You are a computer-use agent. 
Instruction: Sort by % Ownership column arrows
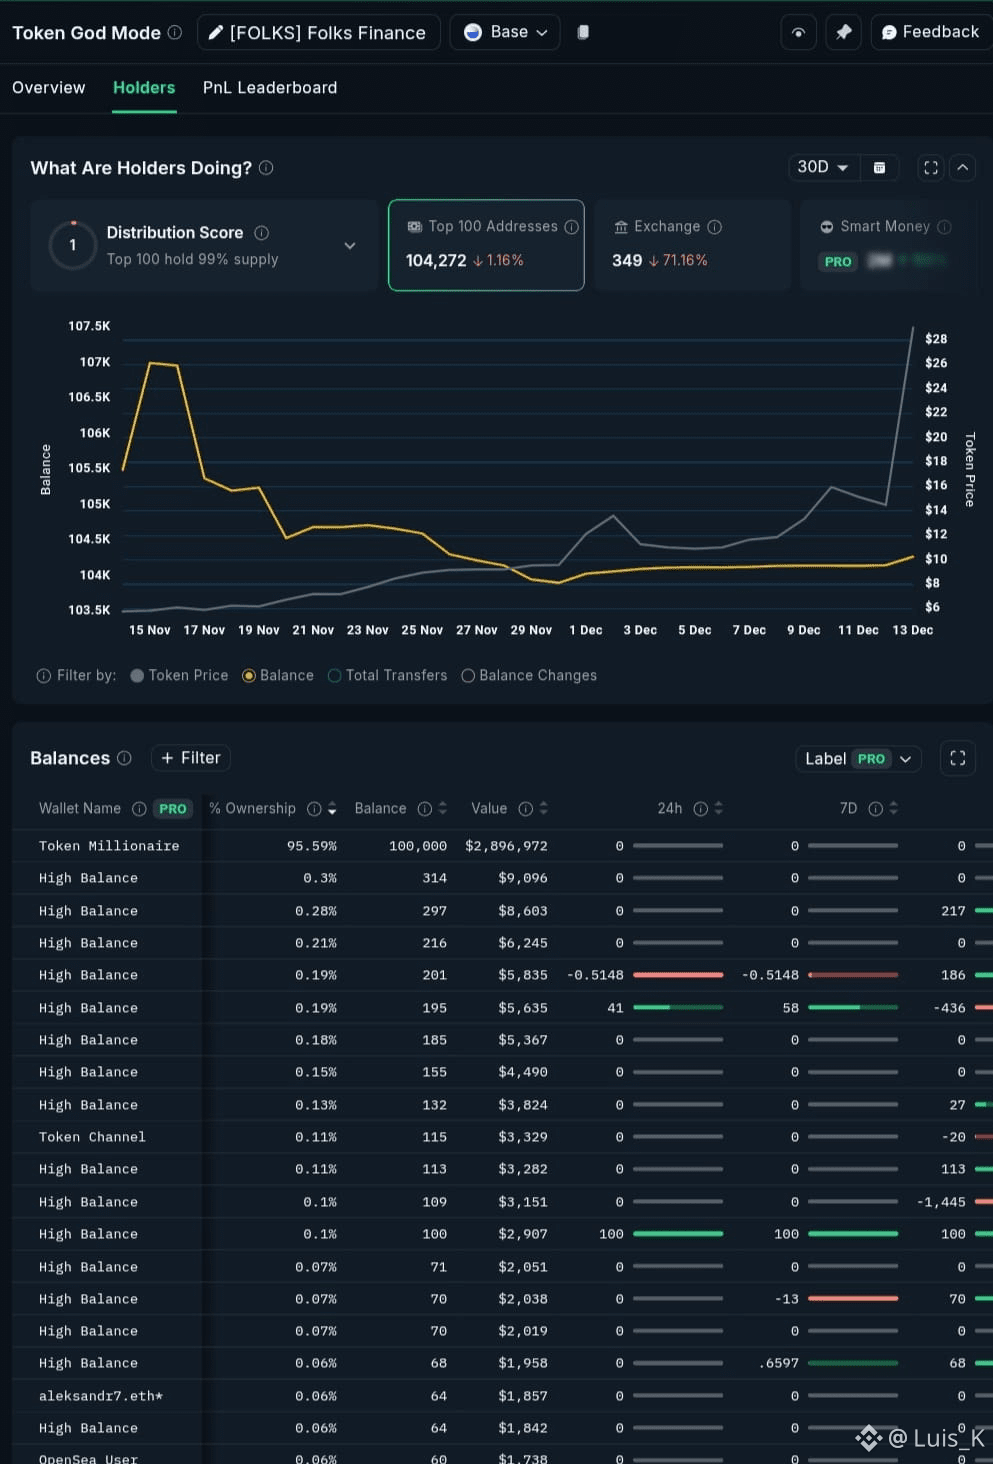[x=332, y=809]
